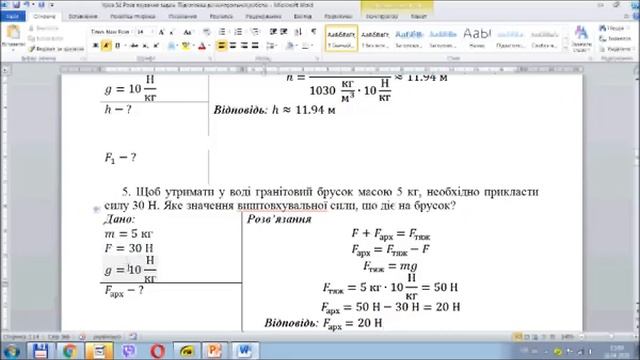Click spelling-flagged word виштовхувальної
Image resolution: width=640 pixels, height=360 pixels.
282,205
